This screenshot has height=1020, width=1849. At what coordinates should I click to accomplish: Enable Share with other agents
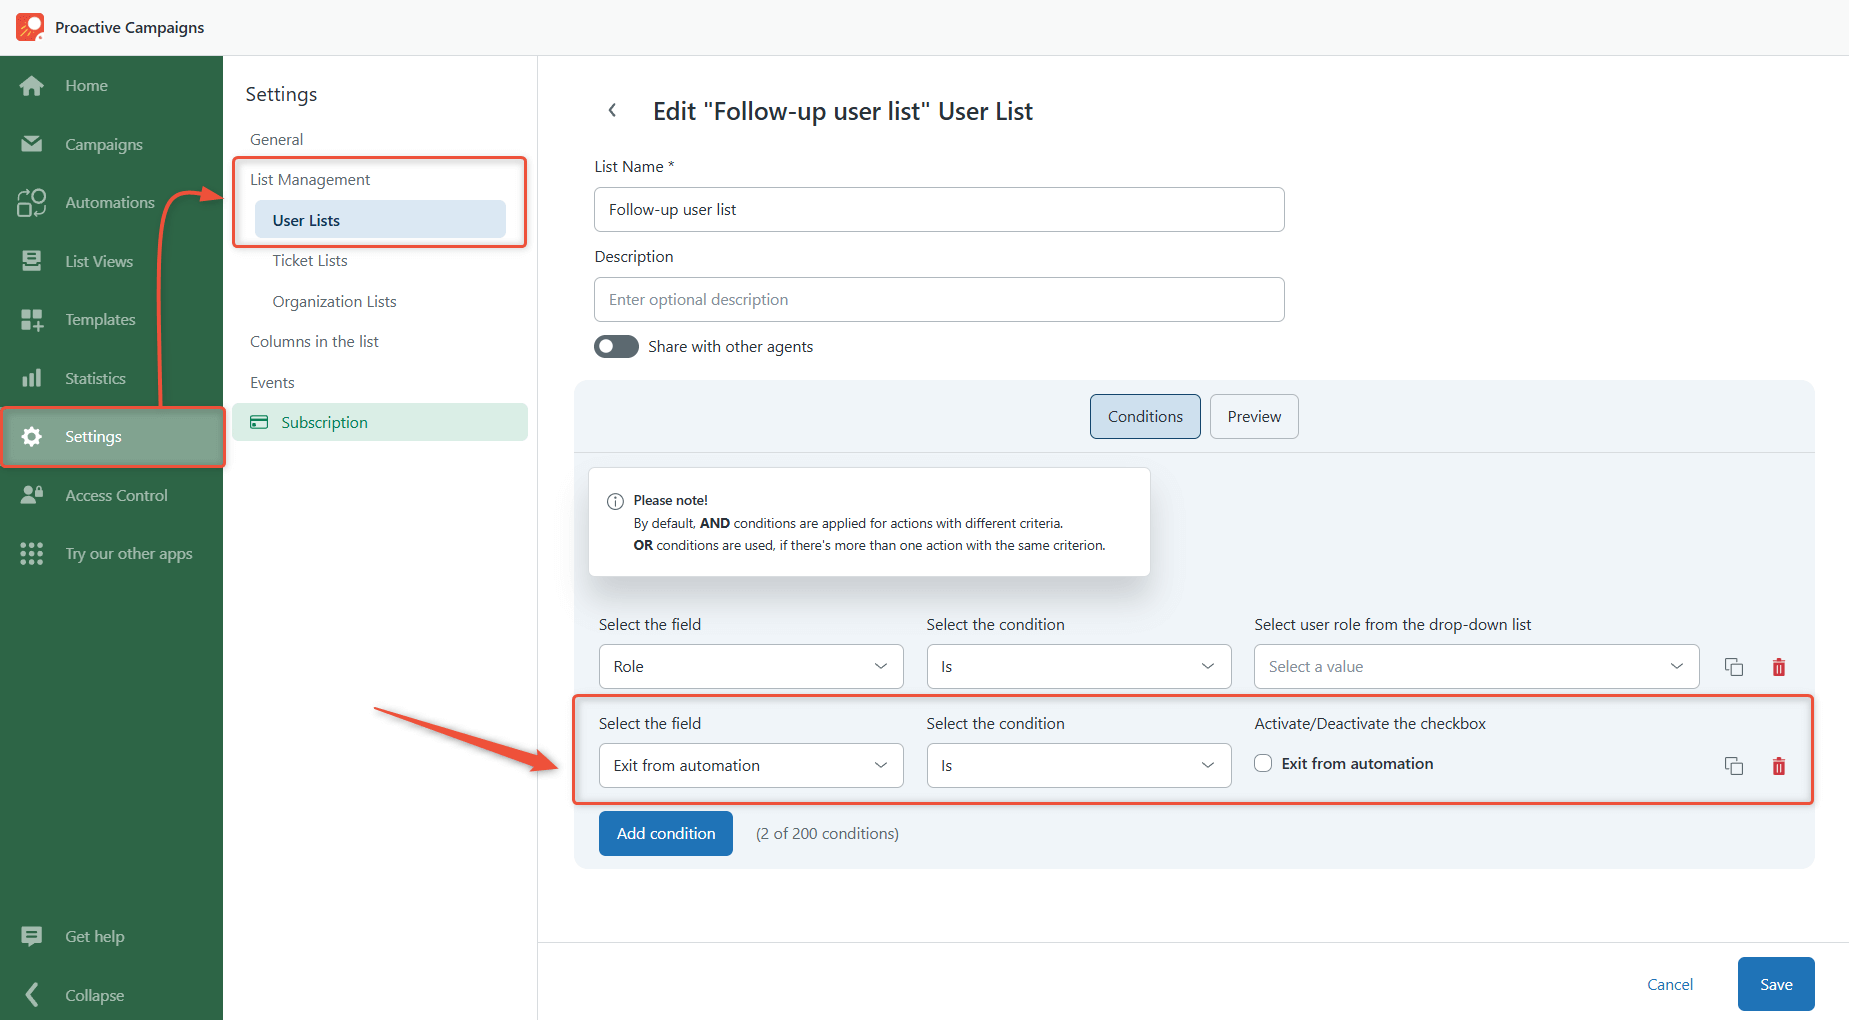(616, 346)
